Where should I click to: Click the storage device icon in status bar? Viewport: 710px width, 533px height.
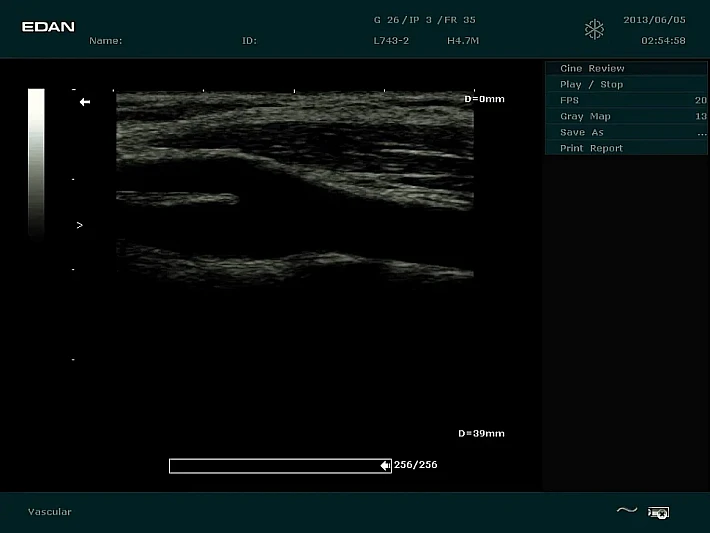pyautogui.click(x=658, y=512)
